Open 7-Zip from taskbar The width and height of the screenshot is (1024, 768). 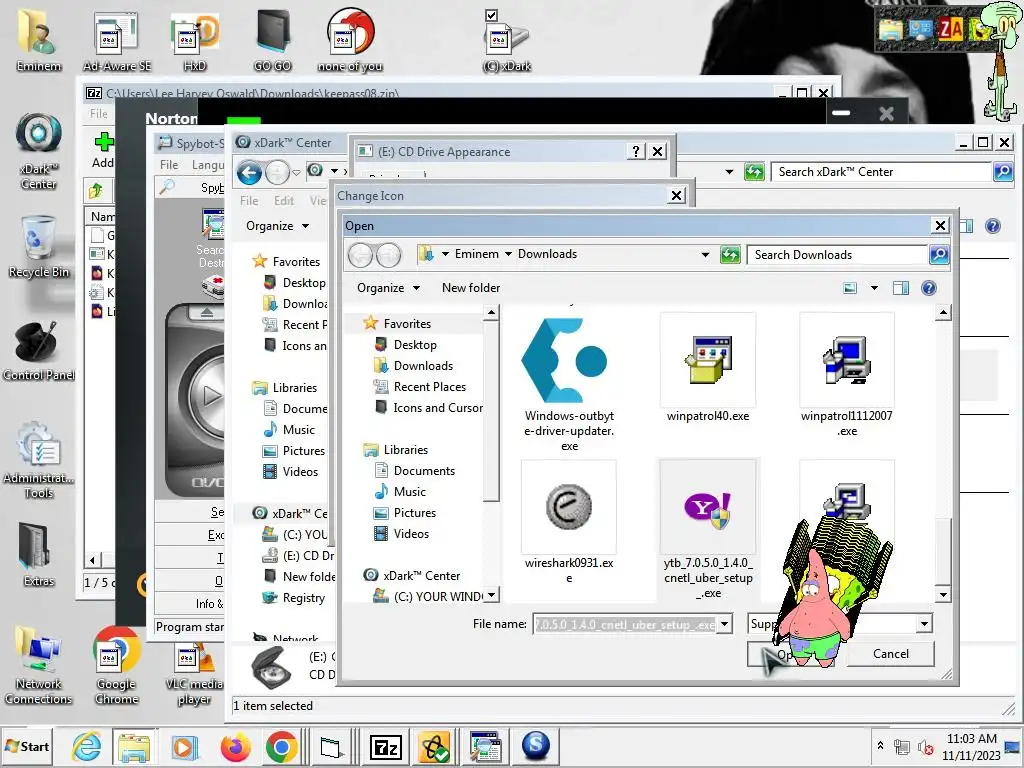(385, 746)
